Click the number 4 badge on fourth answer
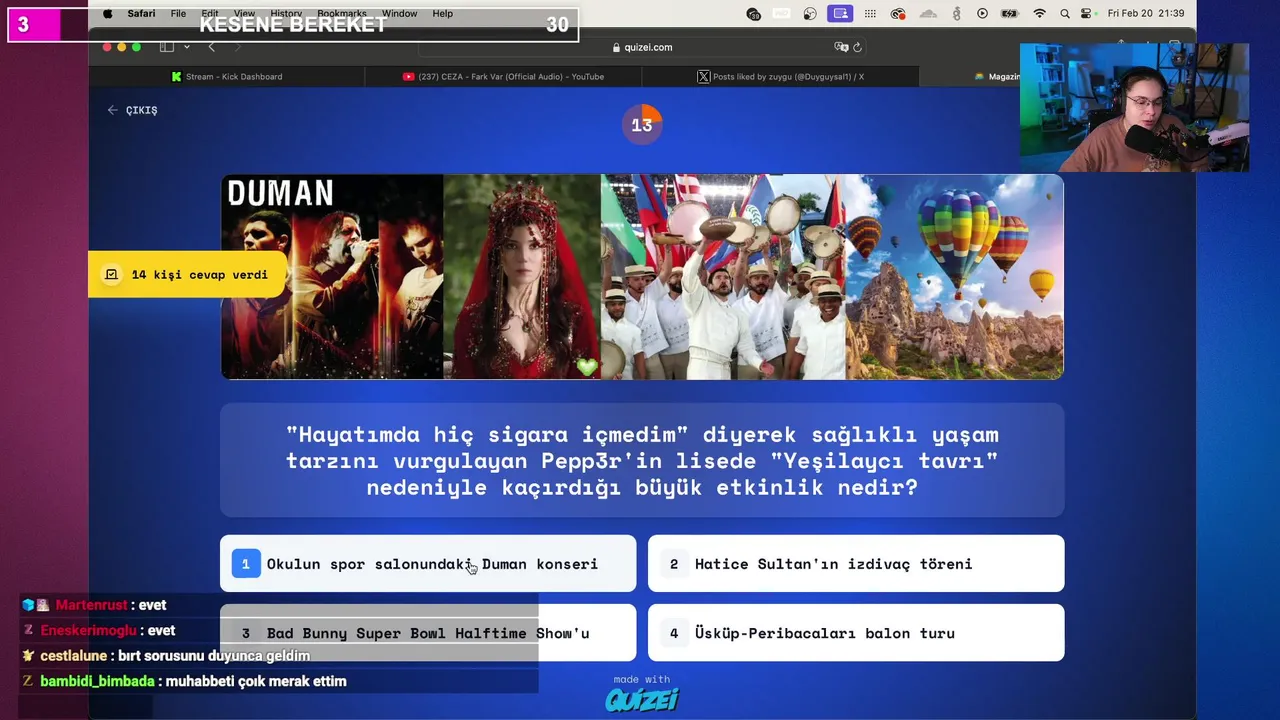This screenshot has width=1280, height=720. (x=674, y=633)
